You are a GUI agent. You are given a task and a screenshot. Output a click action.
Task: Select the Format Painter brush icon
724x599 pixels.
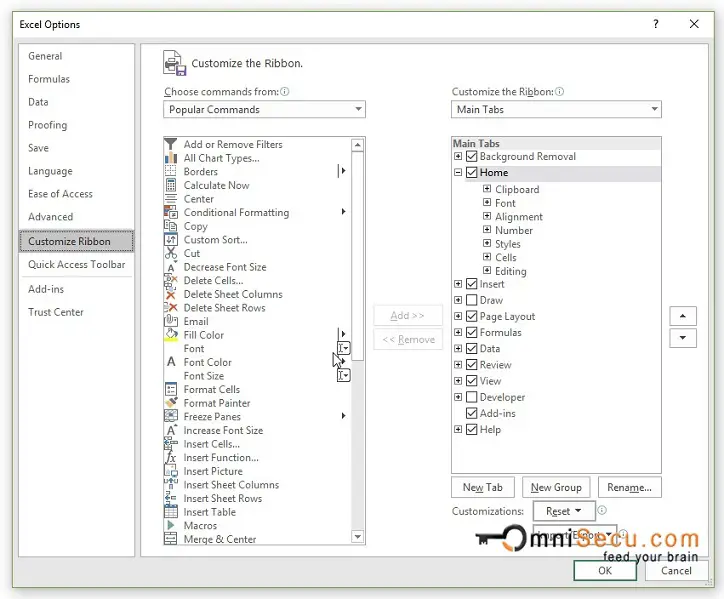click(171, 403)
